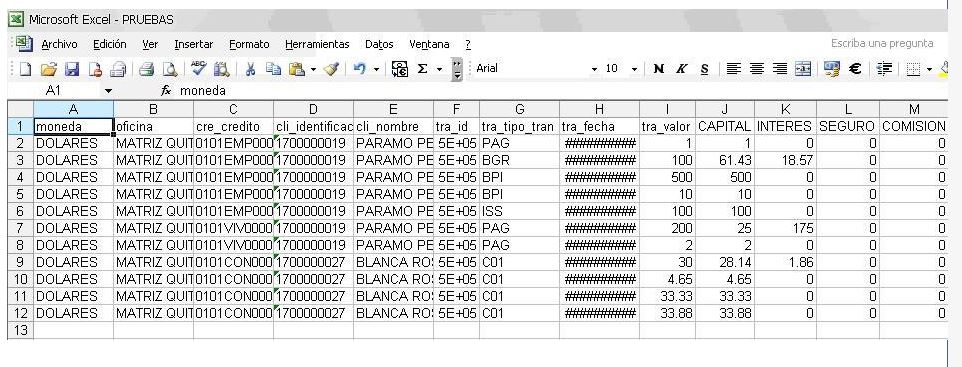Select the Format Painter brush icon
Image resolution: width=962 pixels, height=367 pixels.
(331, 69)
